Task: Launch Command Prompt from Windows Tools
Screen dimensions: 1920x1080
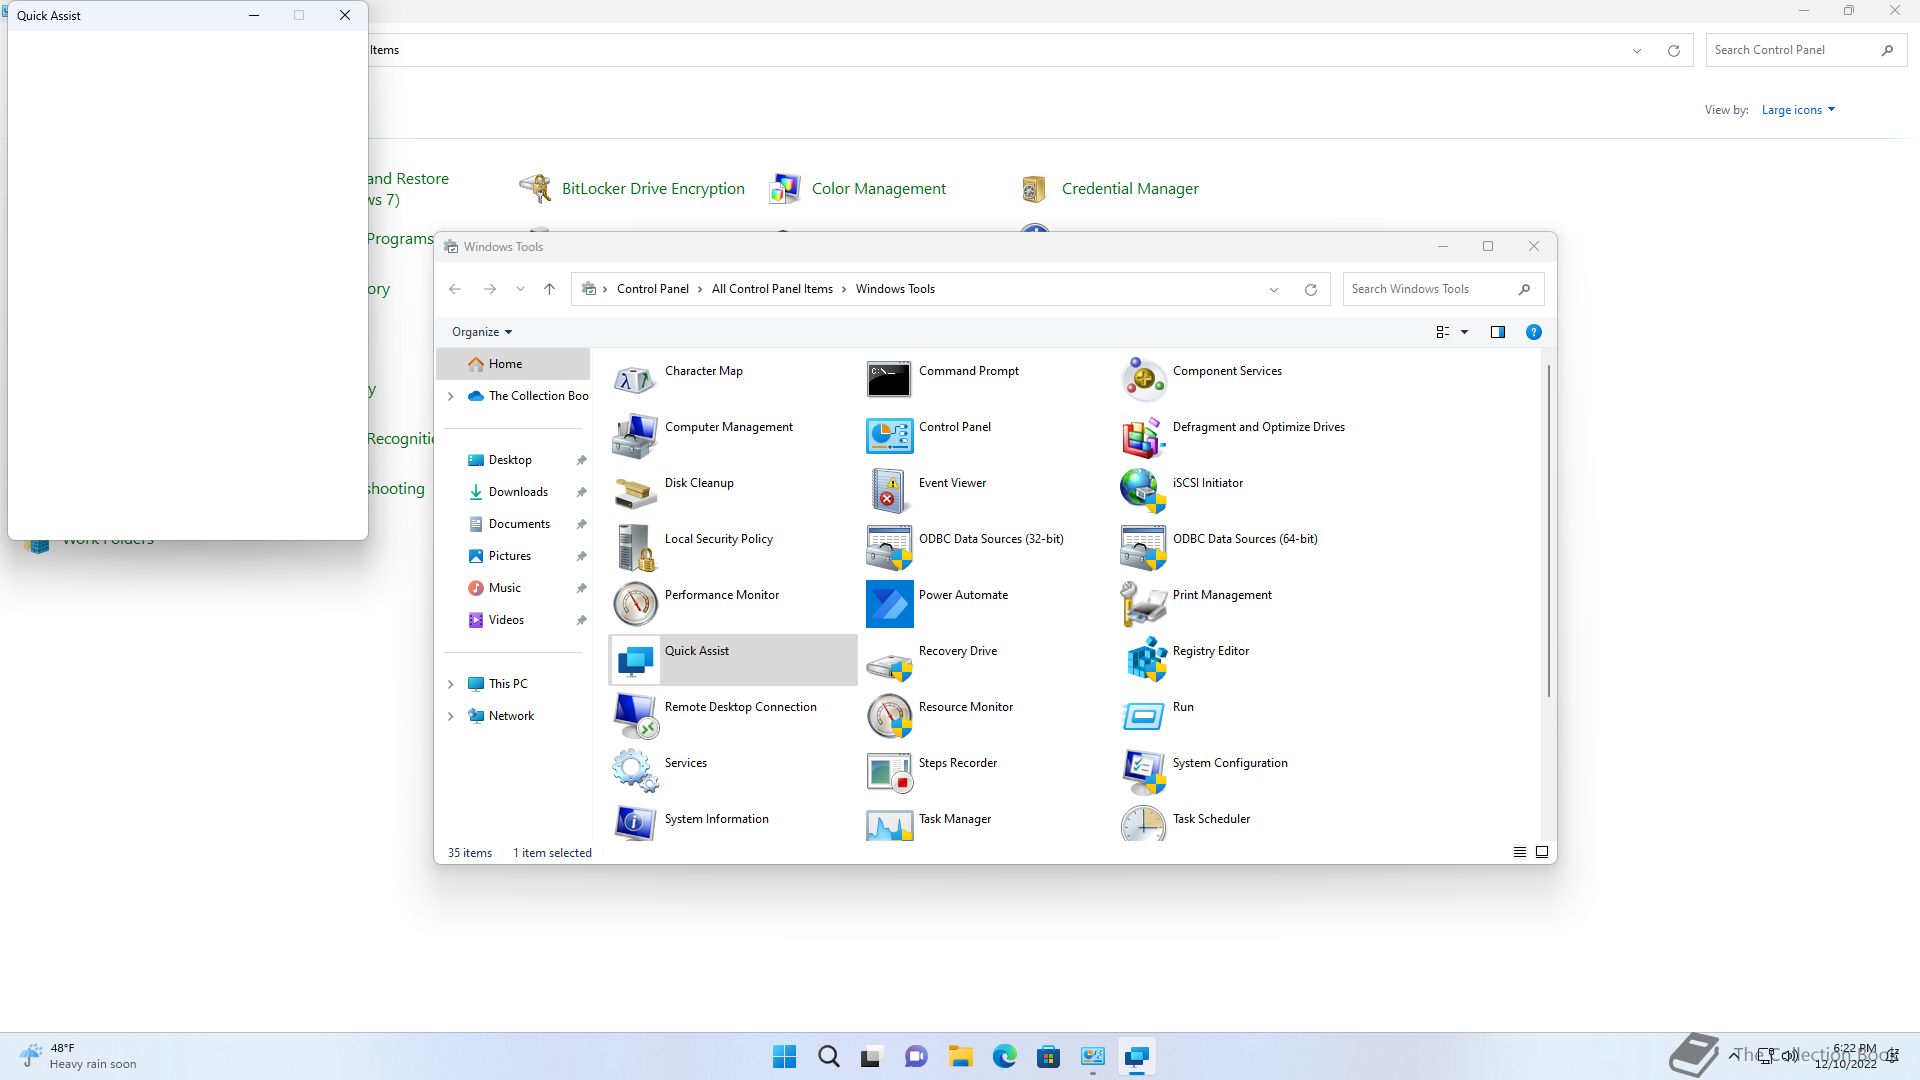Action: [x=889, y=380]
